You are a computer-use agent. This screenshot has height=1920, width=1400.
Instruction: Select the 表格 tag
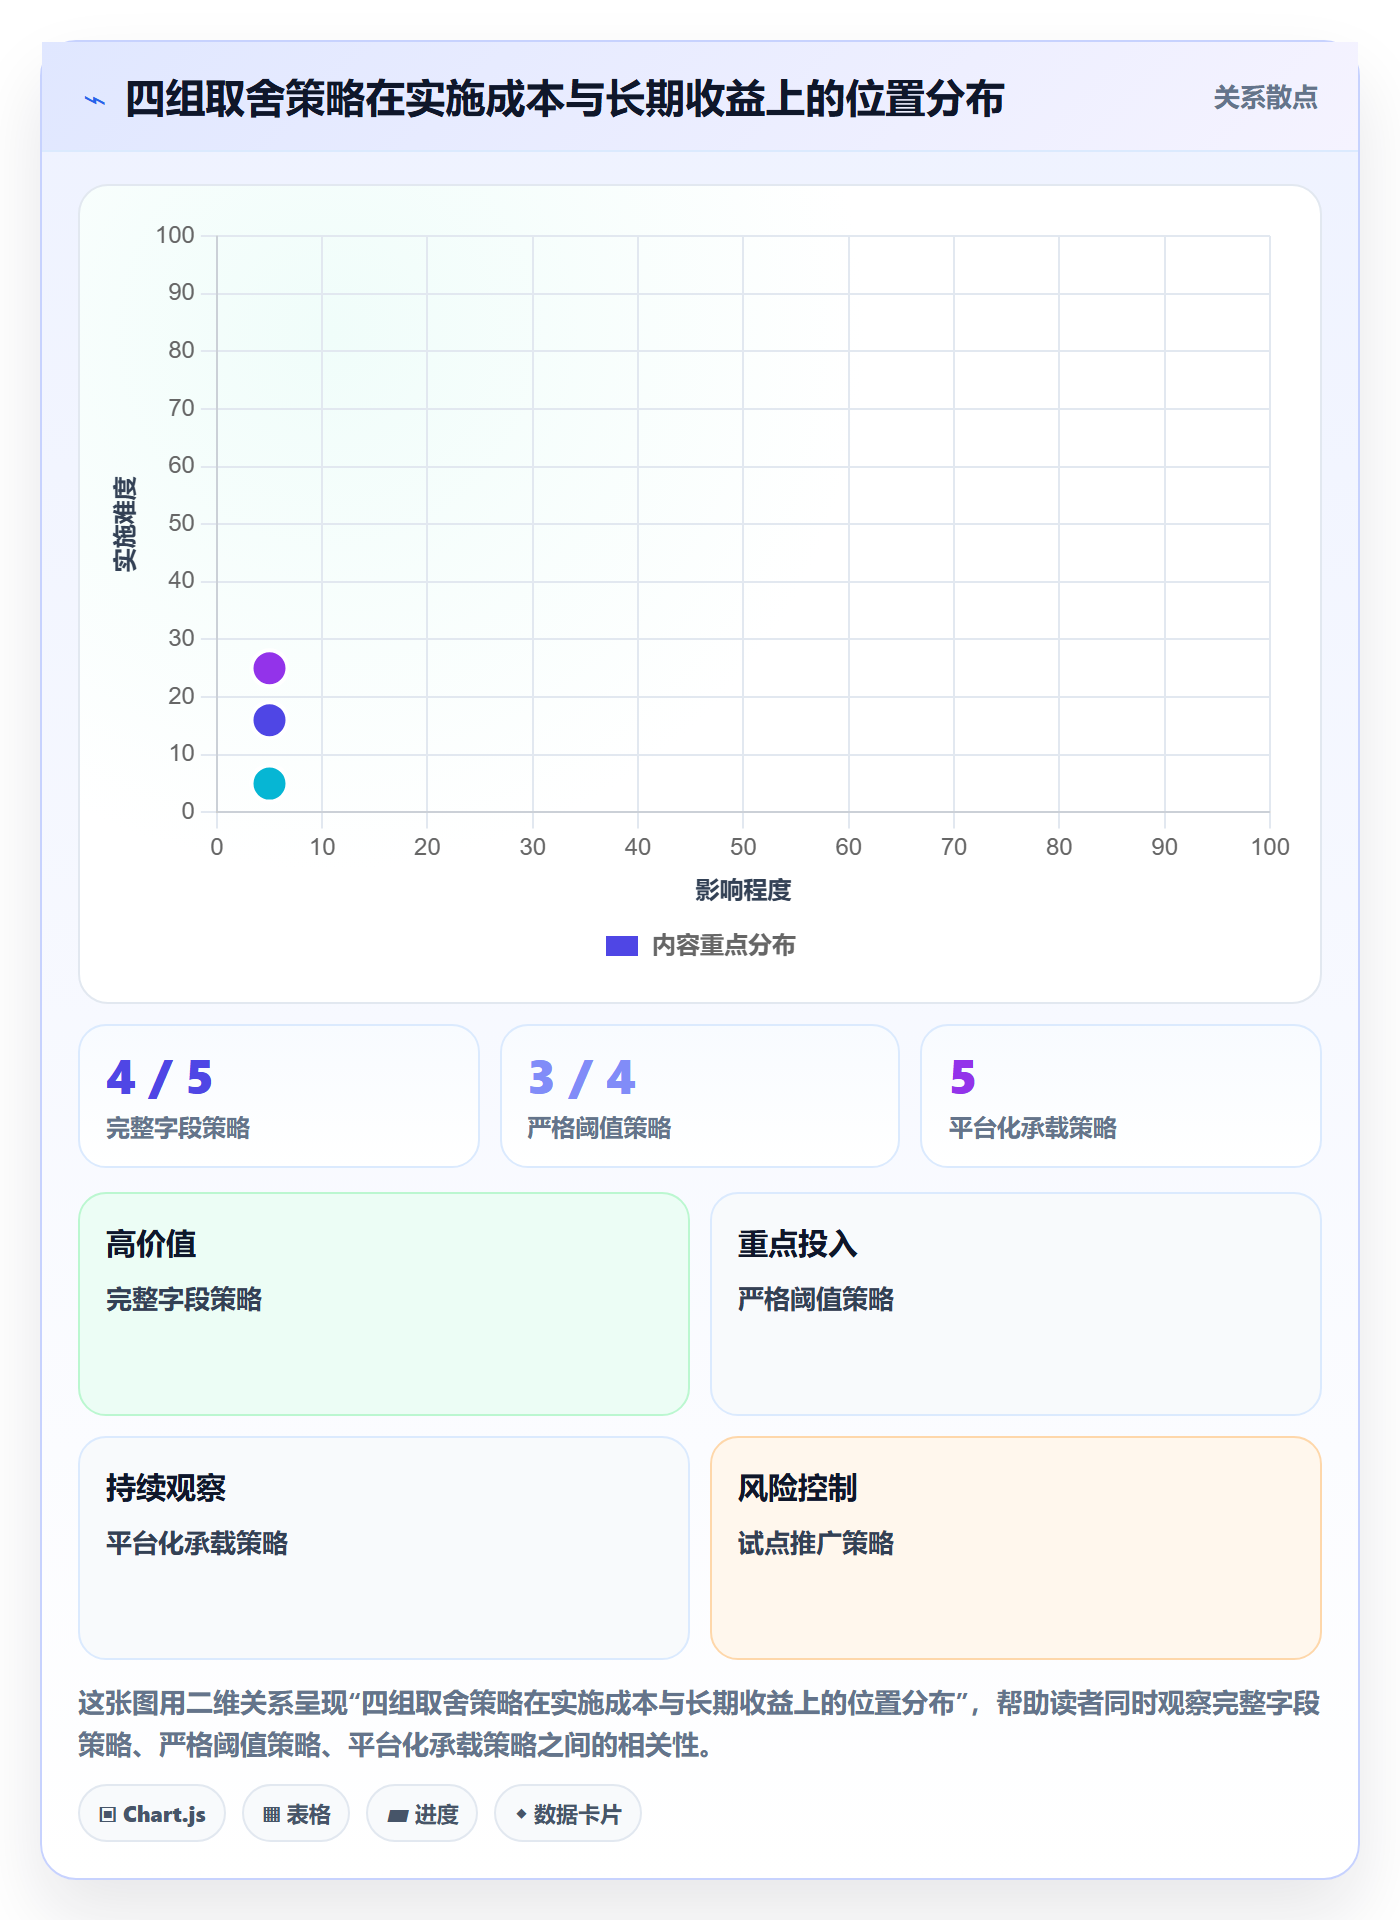point(296,1814)
